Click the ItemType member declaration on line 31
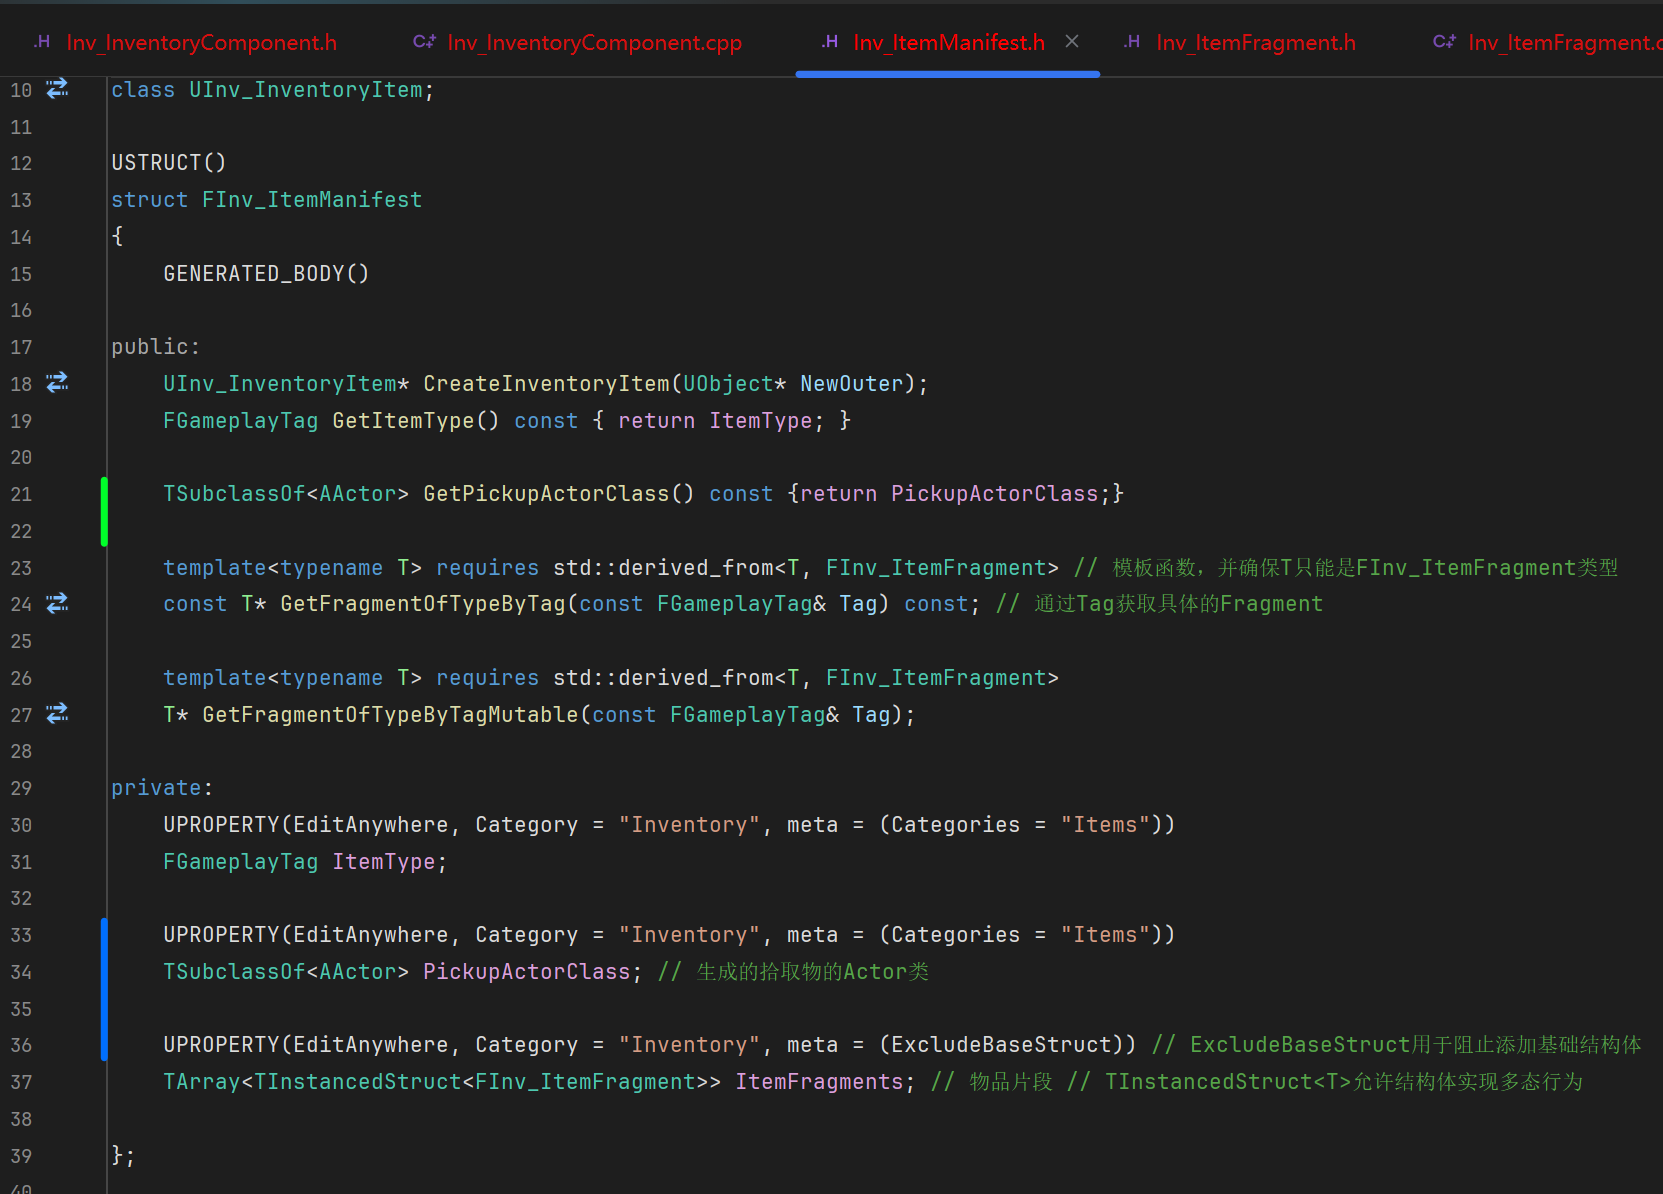The image size is (1663, 1194). pyautogui.click(x=384, y=862)
